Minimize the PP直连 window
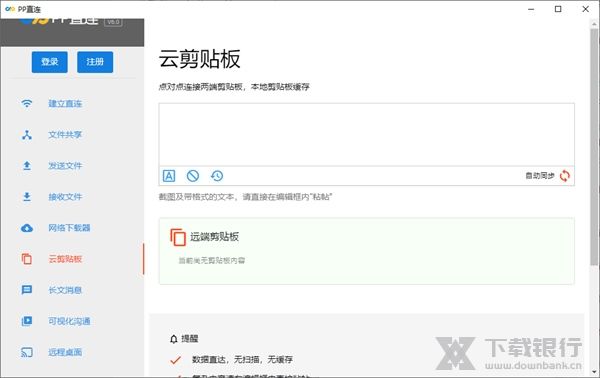Viewport: 600px width, 378px height. 531,9
